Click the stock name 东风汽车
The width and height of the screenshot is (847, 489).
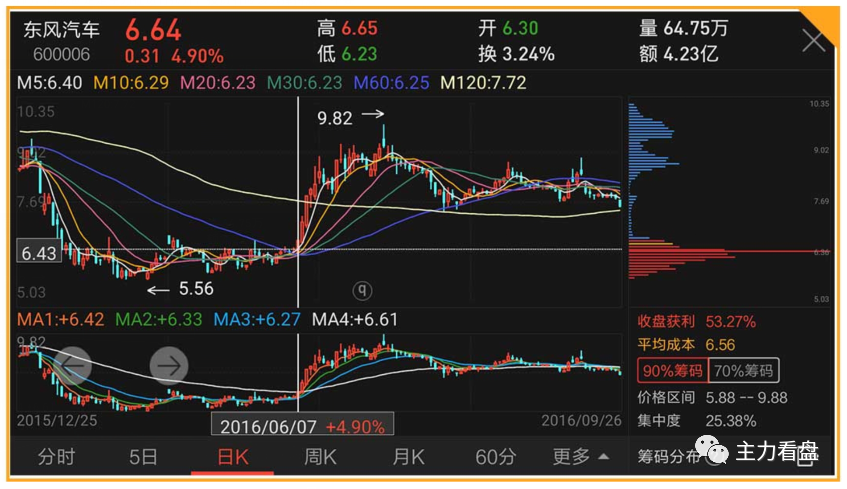pyautogui.click(x=61, y=30)
